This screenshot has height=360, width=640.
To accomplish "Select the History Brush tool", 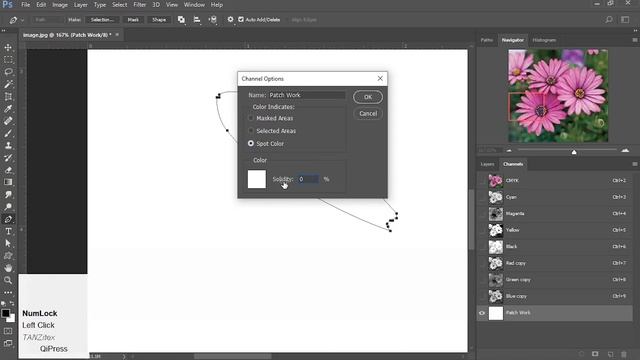I will [8, 158].
